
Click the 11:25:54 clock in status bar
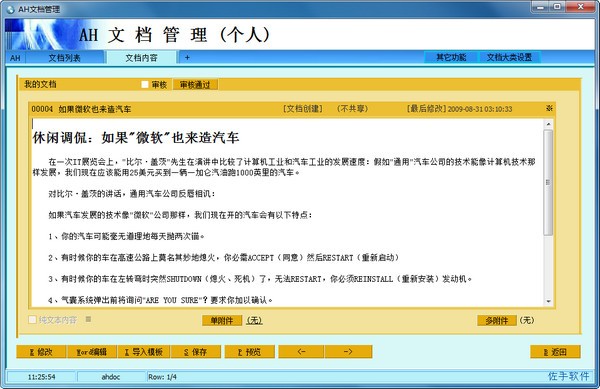pos(41,377)
